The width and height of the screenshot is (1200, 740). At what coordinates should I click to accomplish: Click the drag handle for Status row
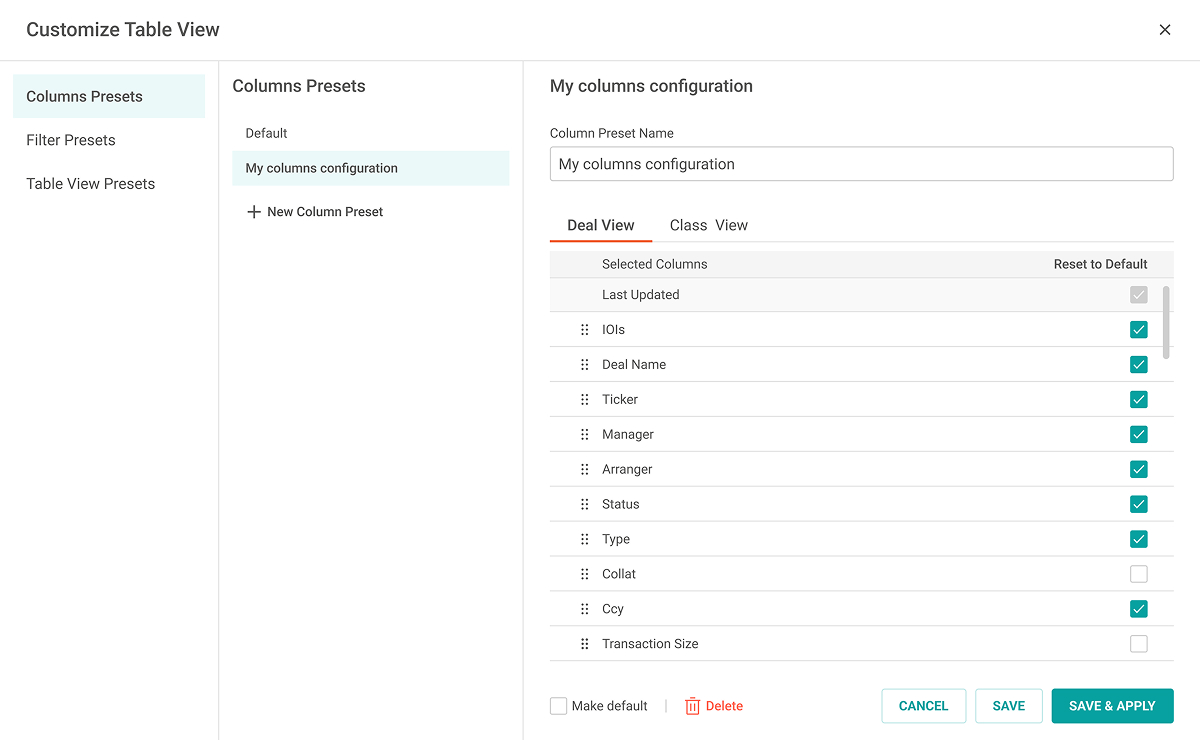tap(585, 505)
